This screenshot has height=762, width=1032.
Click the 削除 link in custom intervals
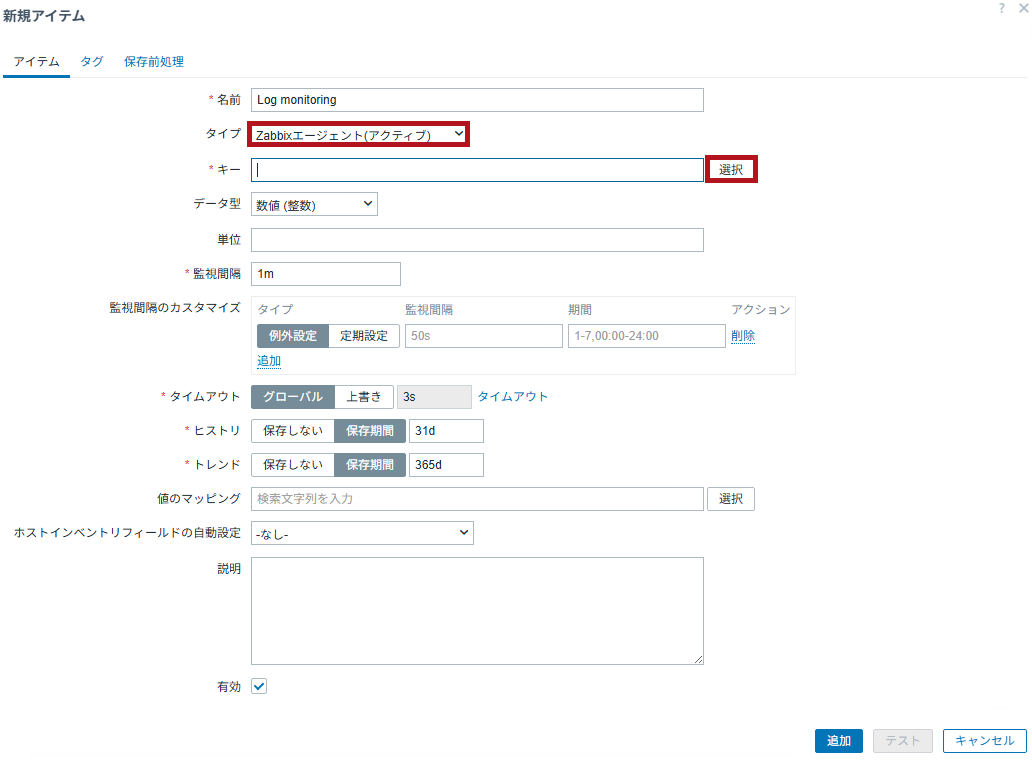click(x=743, y=336)
